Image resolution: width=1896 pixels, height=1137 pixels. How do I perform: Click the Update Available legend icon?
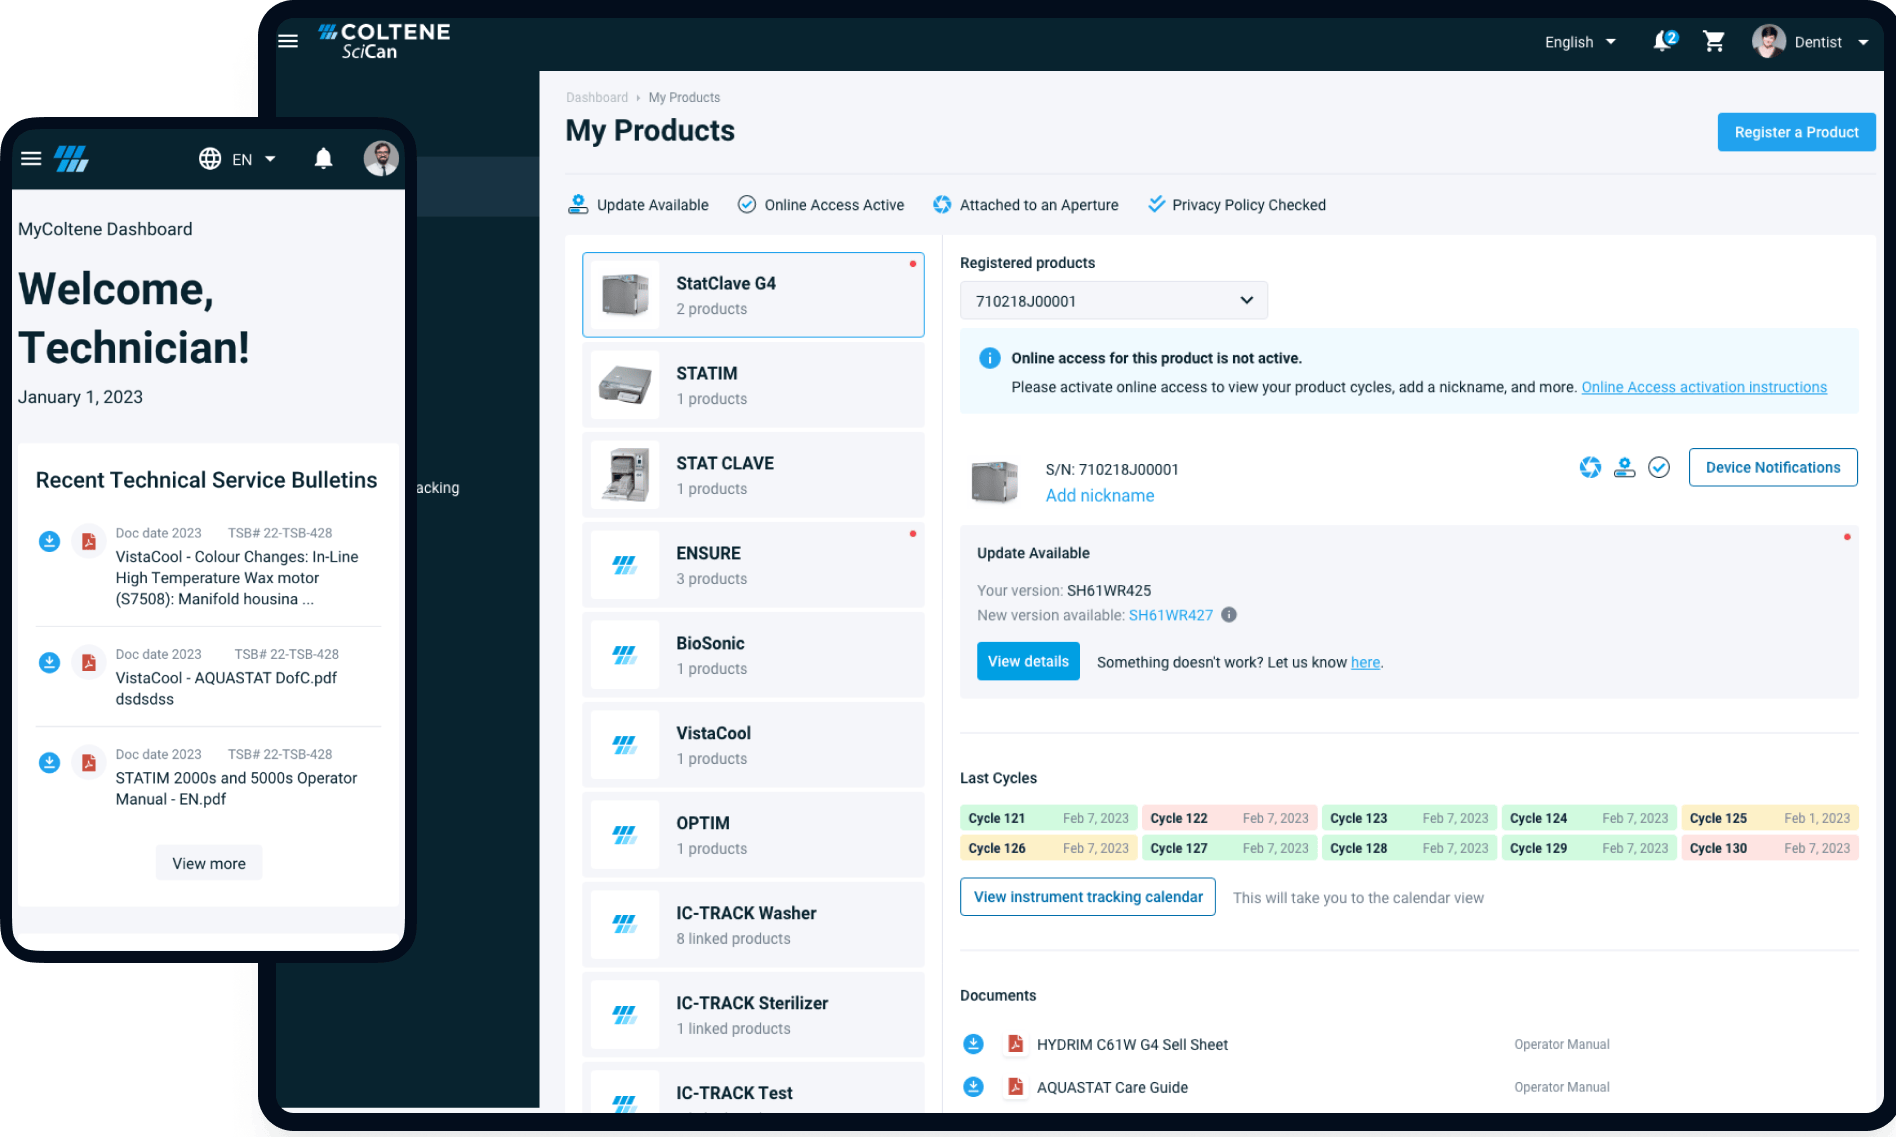[578, 204]
